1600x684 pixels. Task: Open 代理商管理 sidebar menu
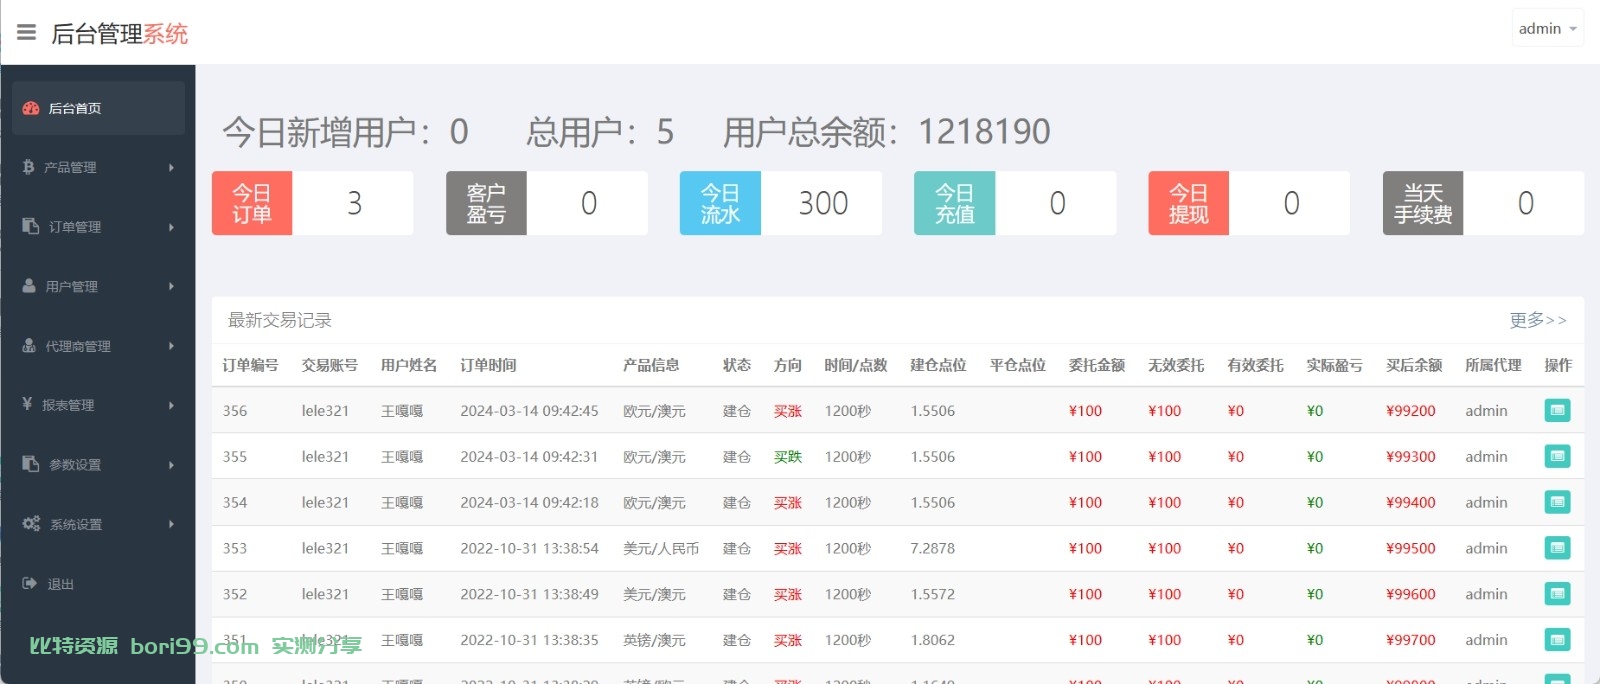click(x=98, y=346)
